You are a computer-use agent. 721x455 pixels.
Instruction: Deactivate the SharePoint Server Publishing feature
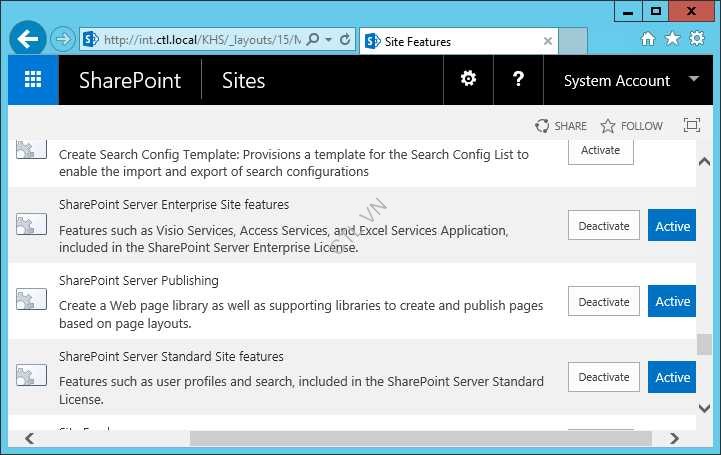tap(603, 302)
